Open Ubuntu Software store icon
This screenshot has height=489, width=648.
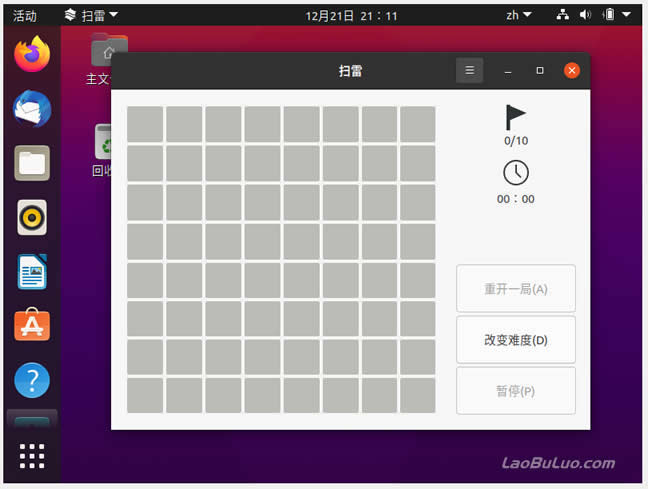[x=32, y=325]
